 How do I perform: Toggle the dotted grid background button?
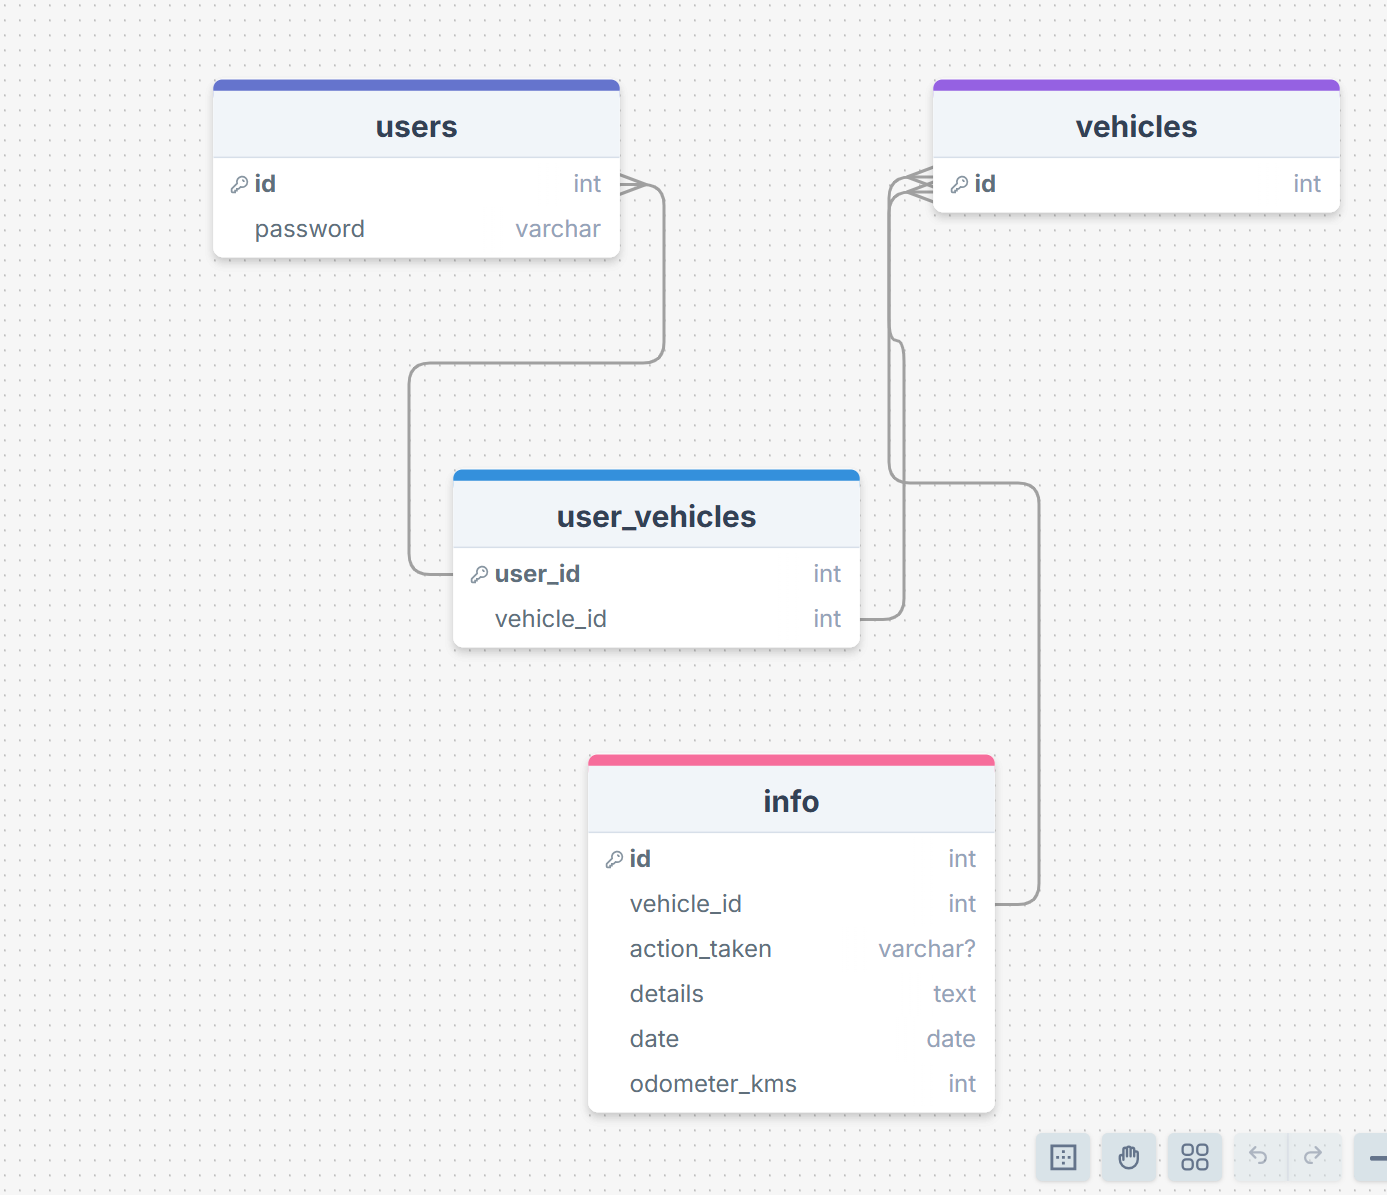(x=1063, y=1157)
